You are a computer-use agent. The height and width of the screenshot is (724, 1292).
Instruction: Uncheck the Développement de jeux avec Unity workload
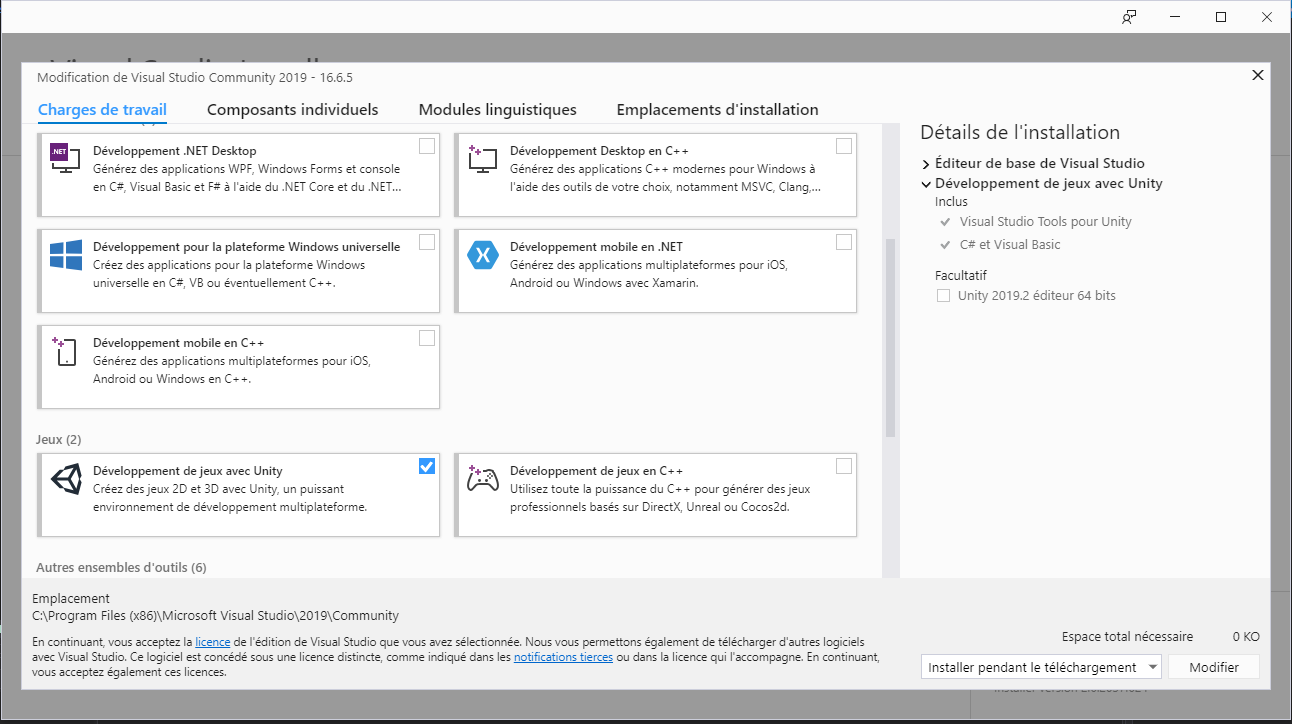427,466
